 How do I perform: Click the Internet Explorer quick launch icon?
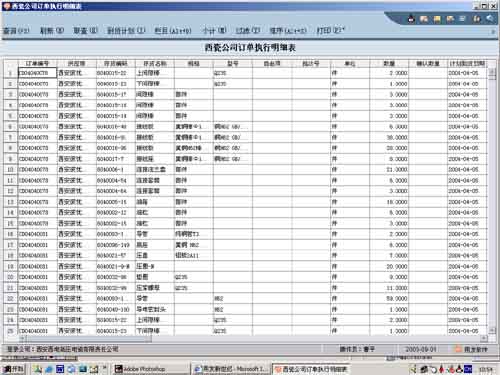(x=49, y=369)
